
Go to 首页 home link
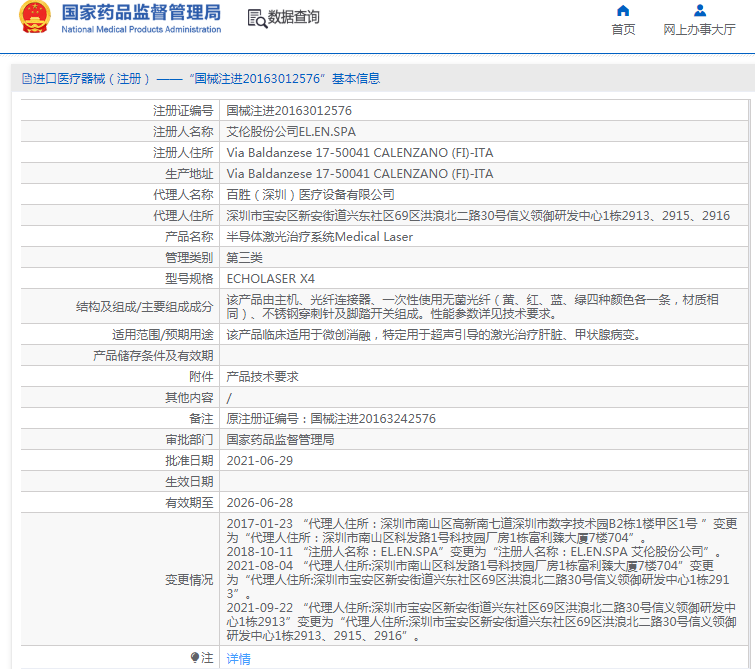[623, 30]
